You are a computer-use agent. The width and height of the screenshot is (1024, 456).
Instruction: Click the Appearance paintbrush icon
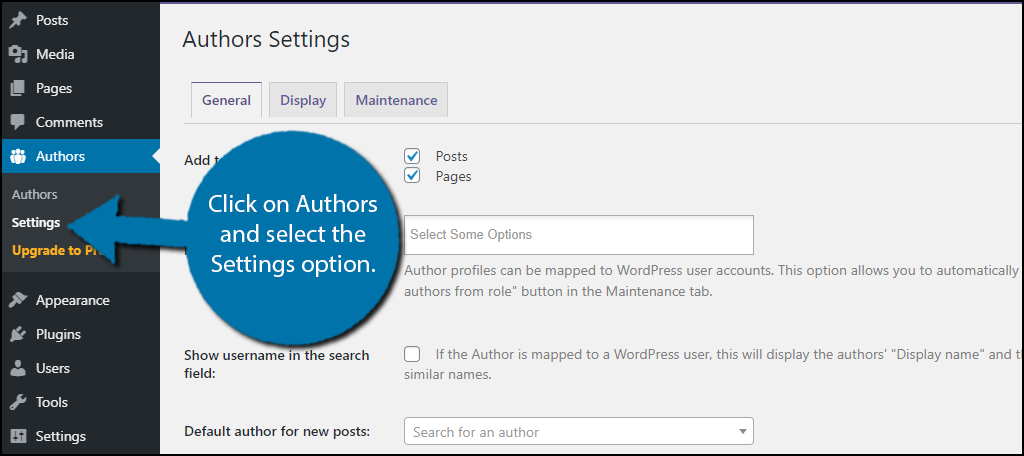[x=18, y=301]
